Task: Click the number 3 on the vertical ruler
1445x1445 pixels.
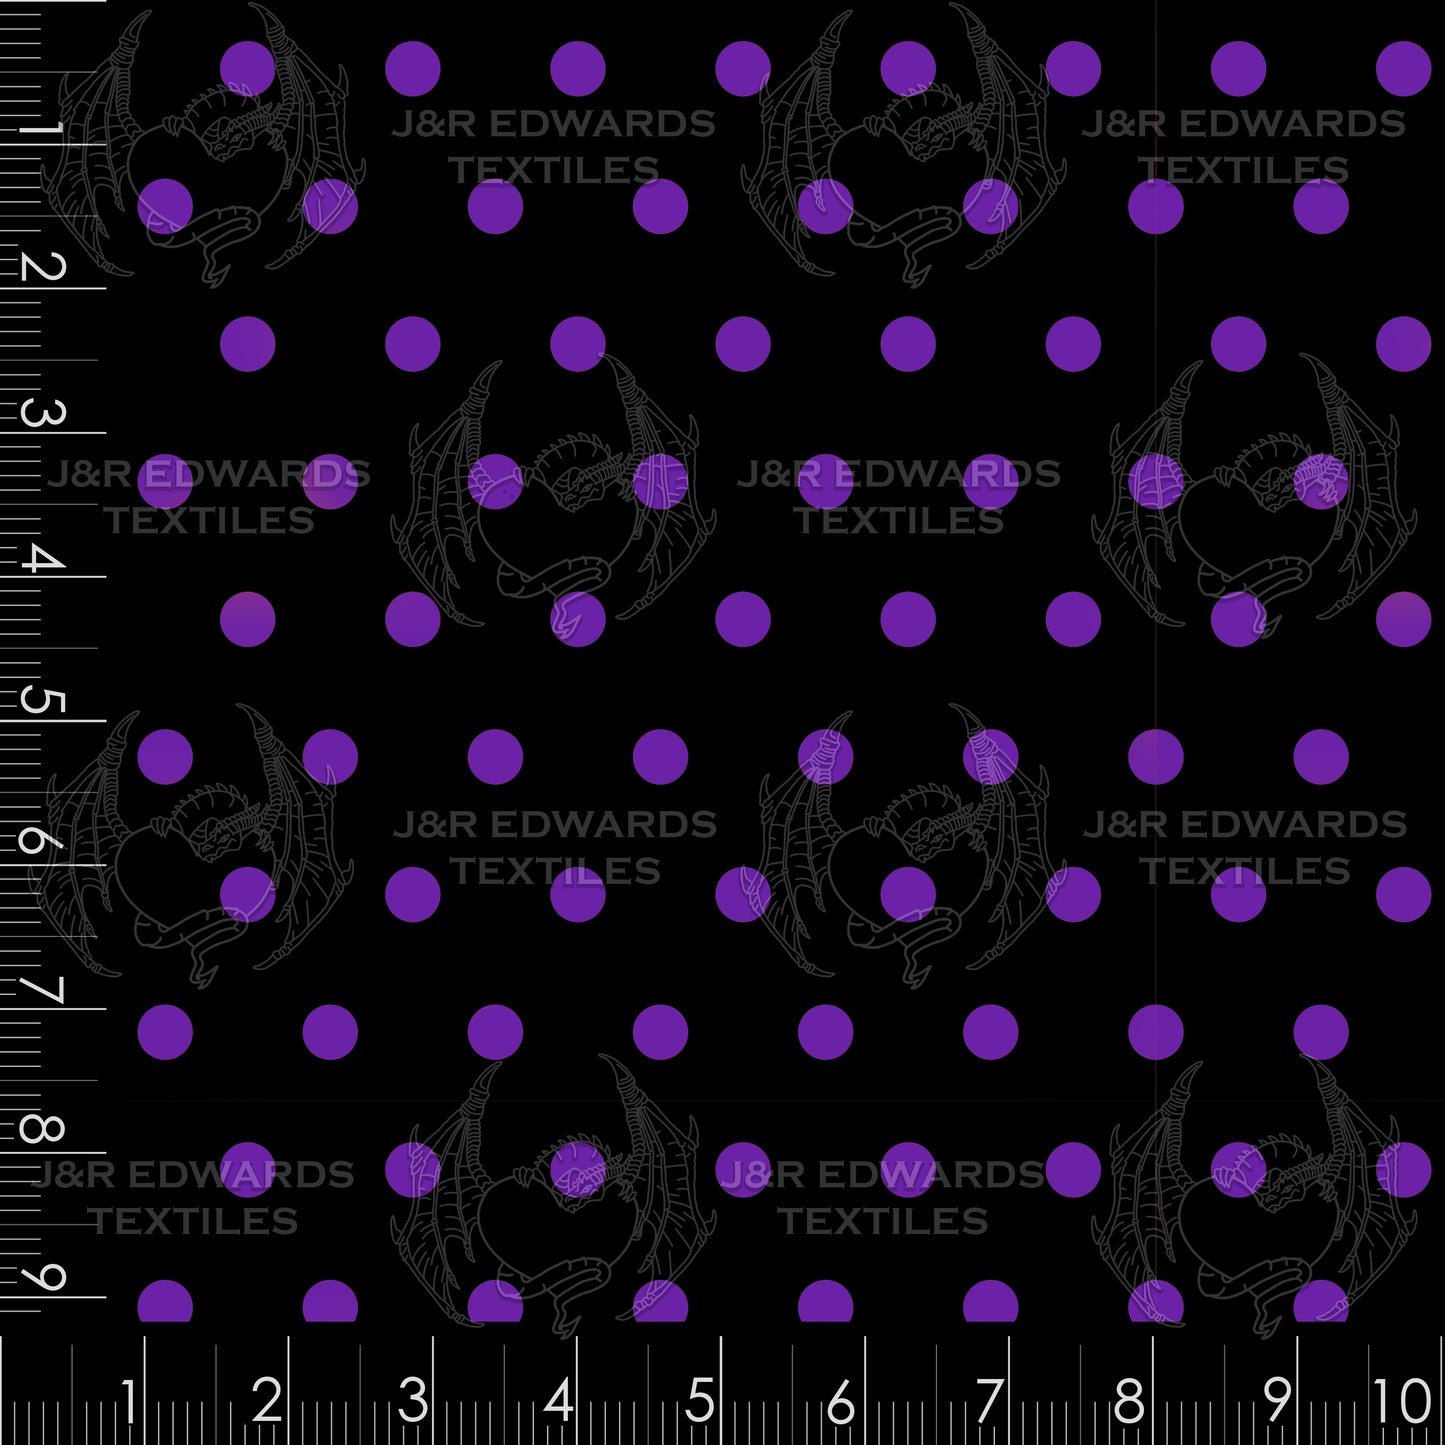Action: (44, 412)
